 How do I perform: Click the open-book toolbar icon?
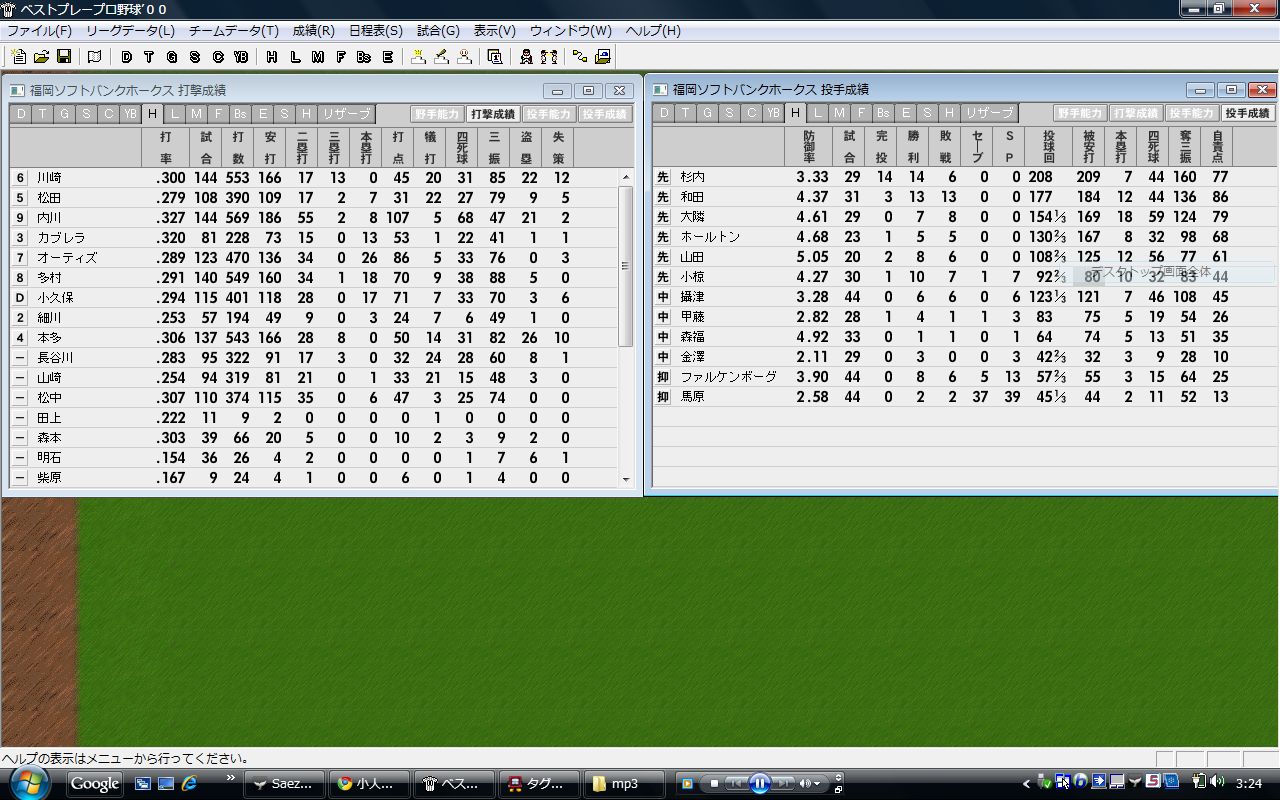tap(94, 57)
